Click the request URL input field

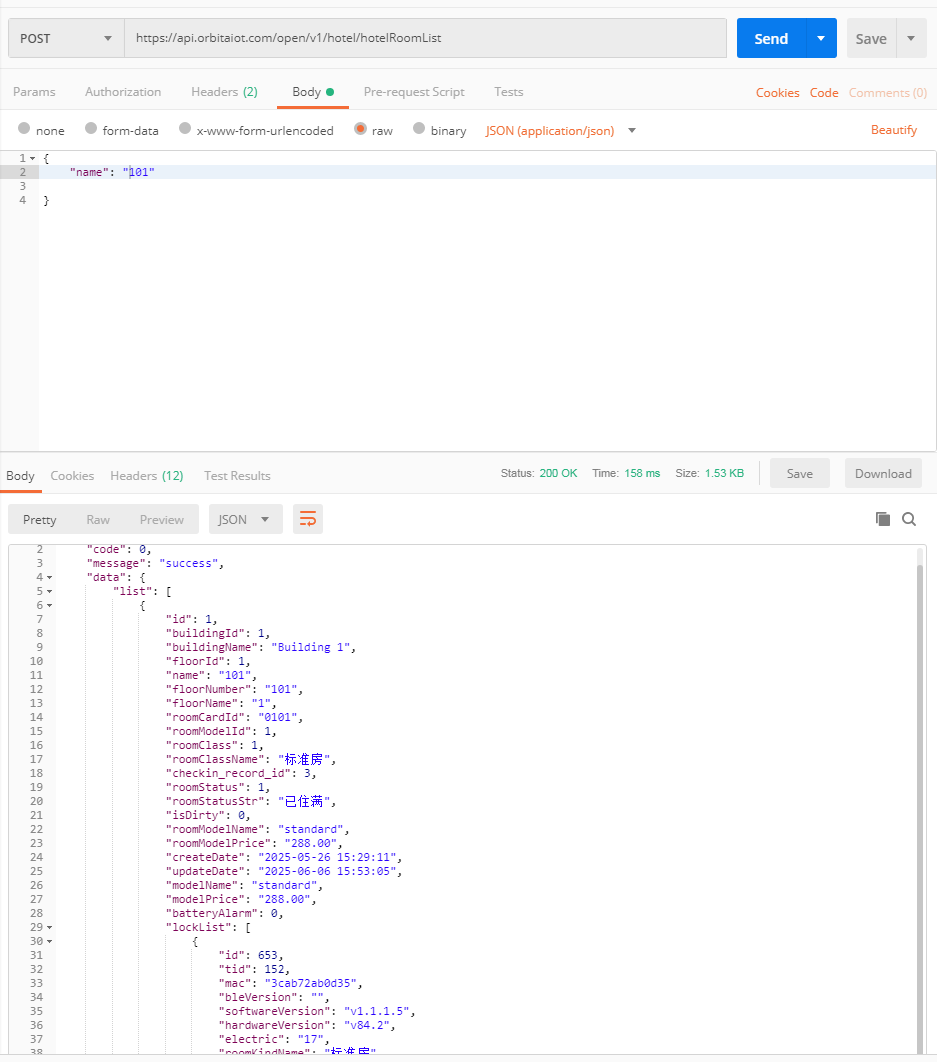tap(425, 38)
